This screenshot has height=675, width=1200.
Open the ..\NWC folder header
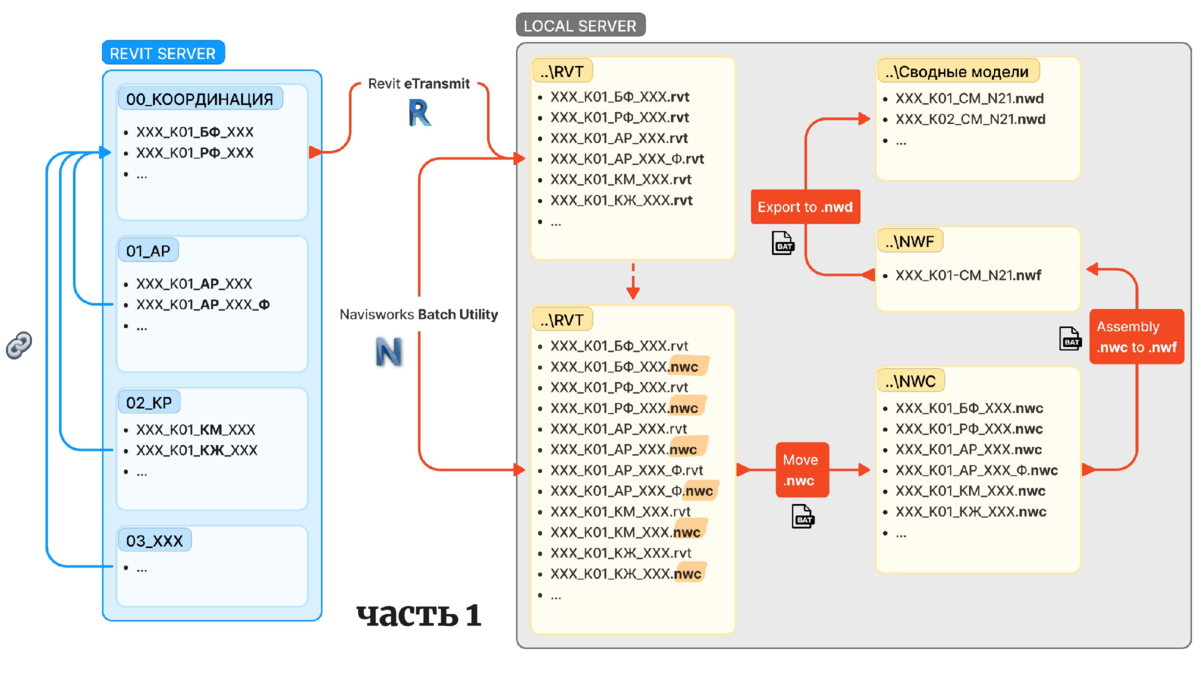[911, 380]
